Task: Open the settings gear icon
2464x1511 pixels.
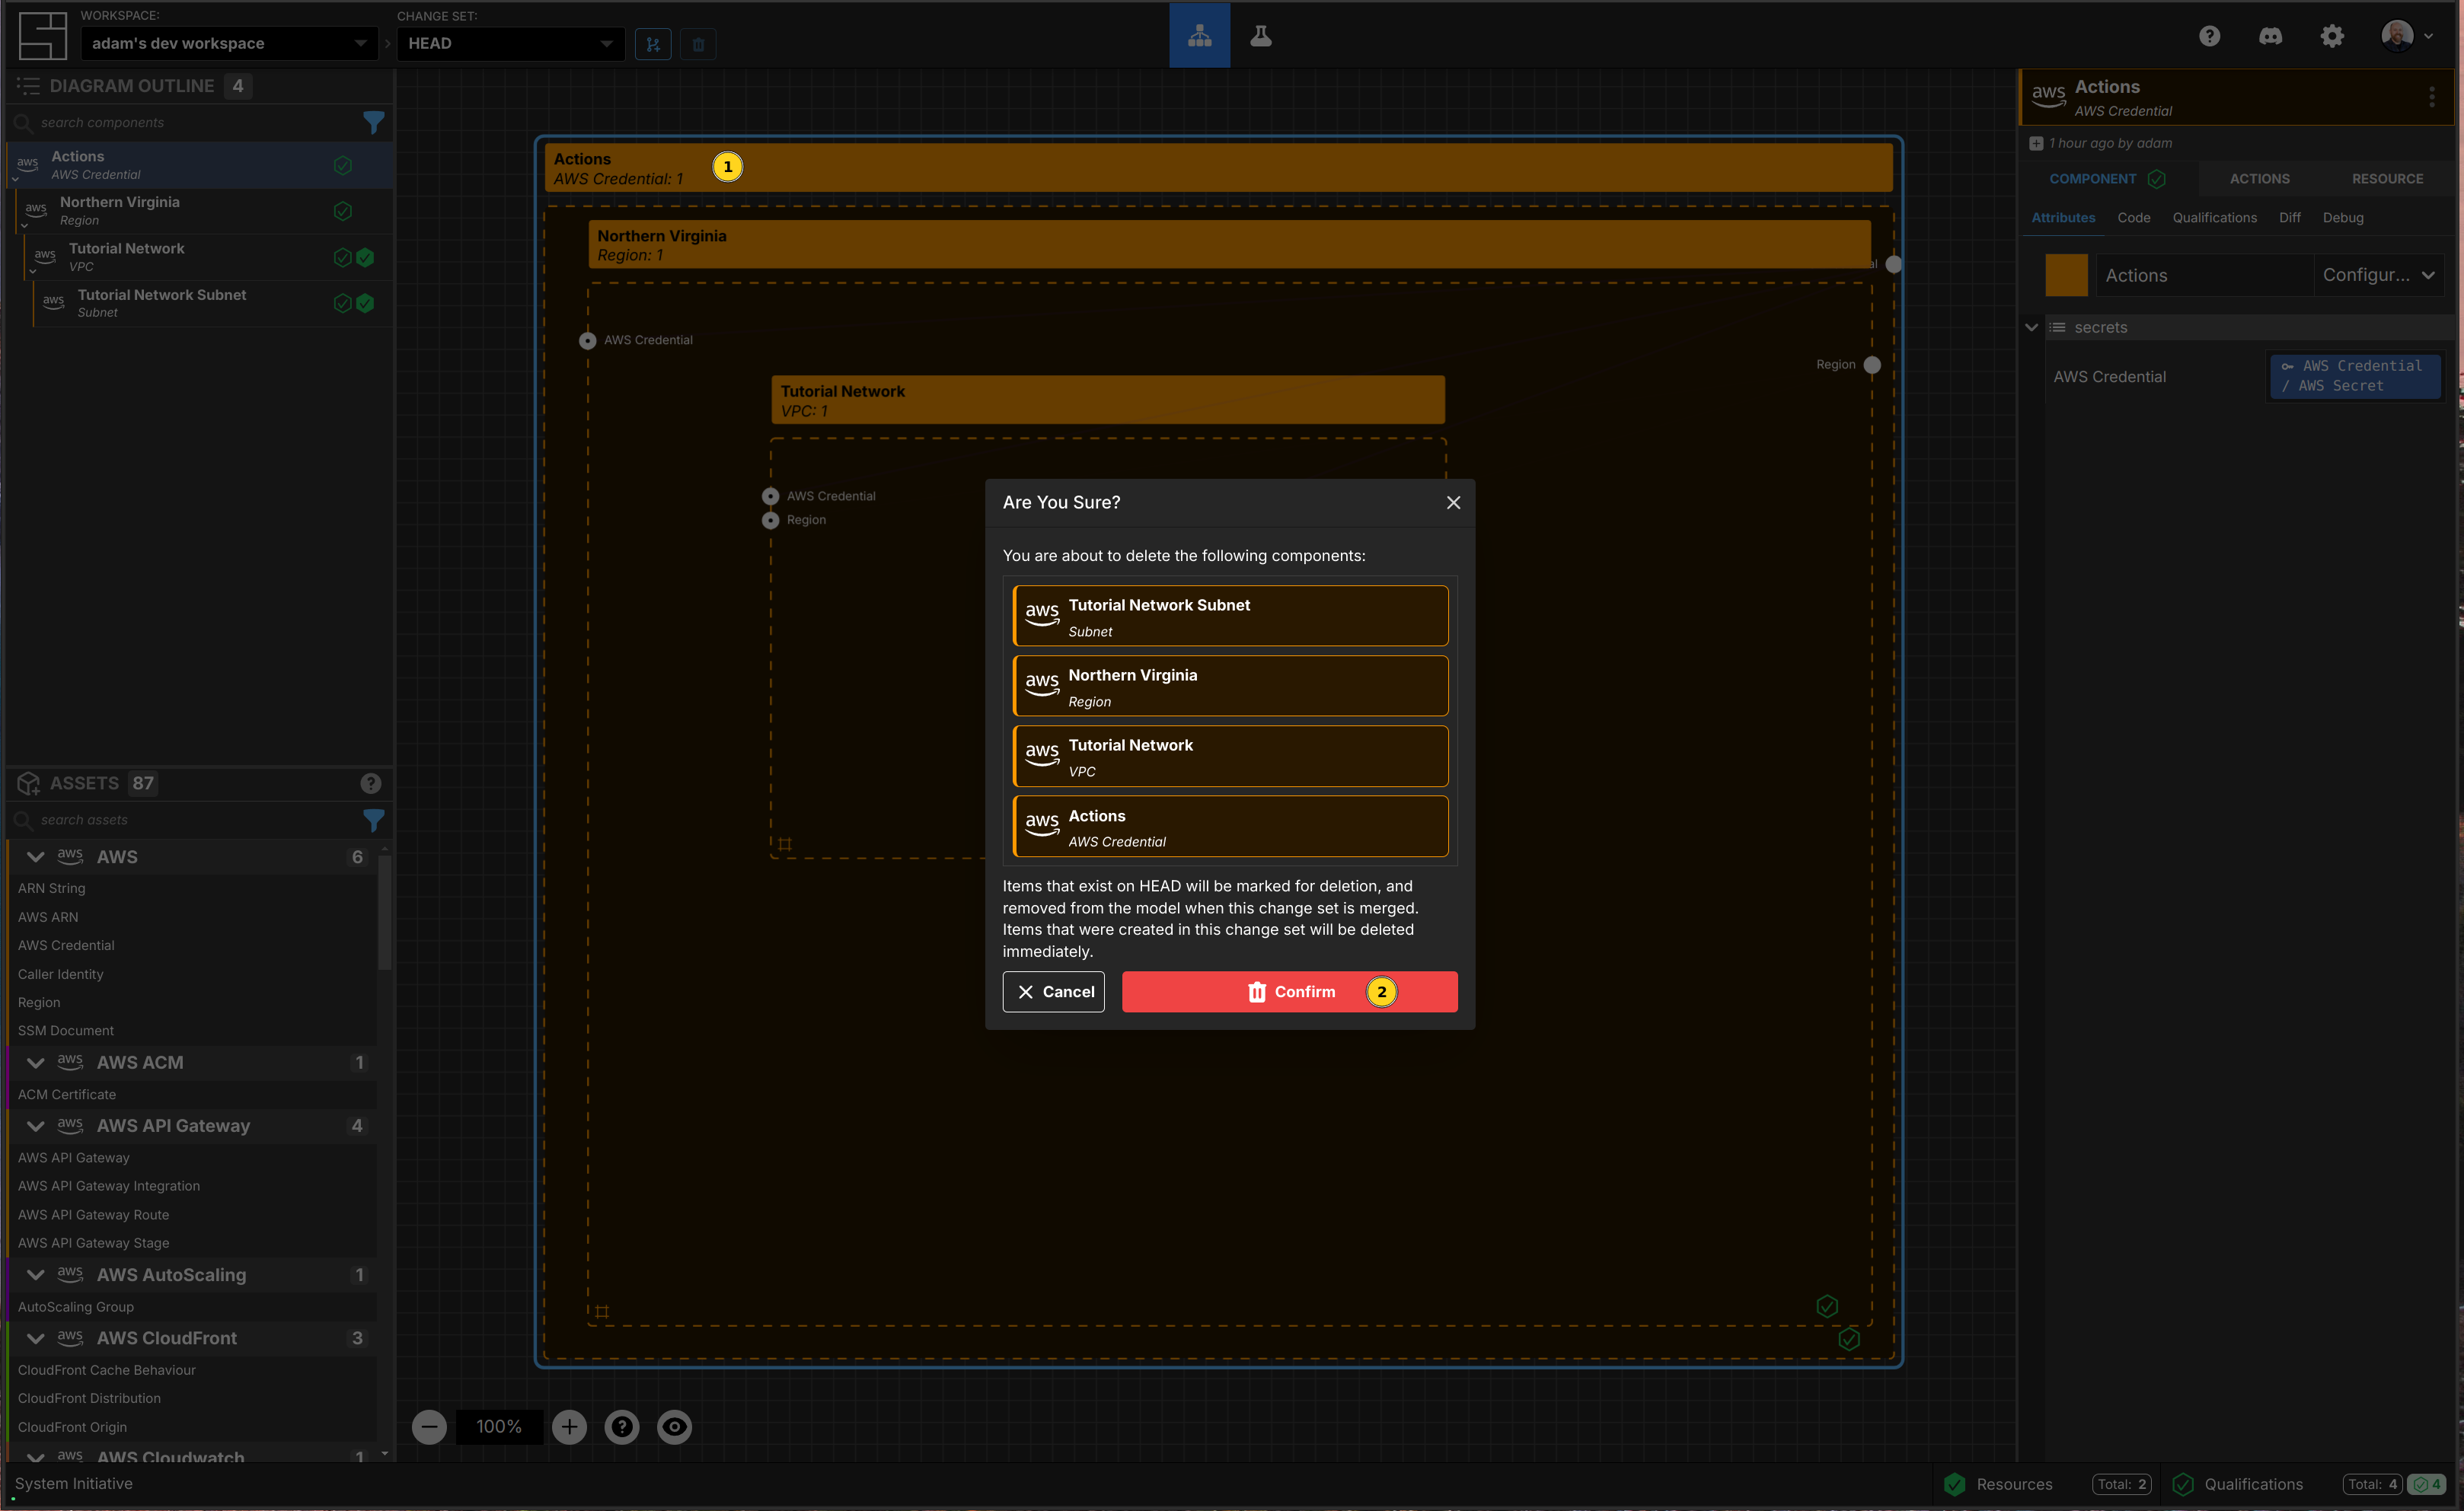Action: [x=2331, y=36]
